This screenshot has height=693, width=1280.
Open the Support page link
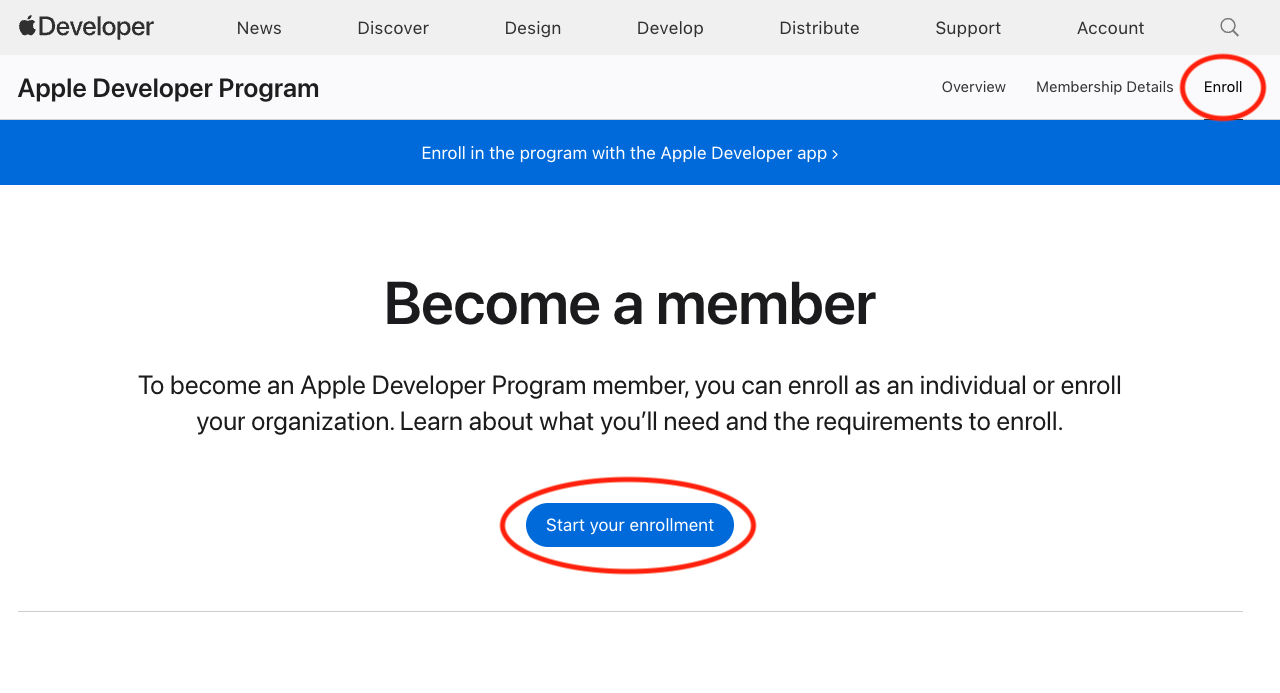[x=968, y=28]
